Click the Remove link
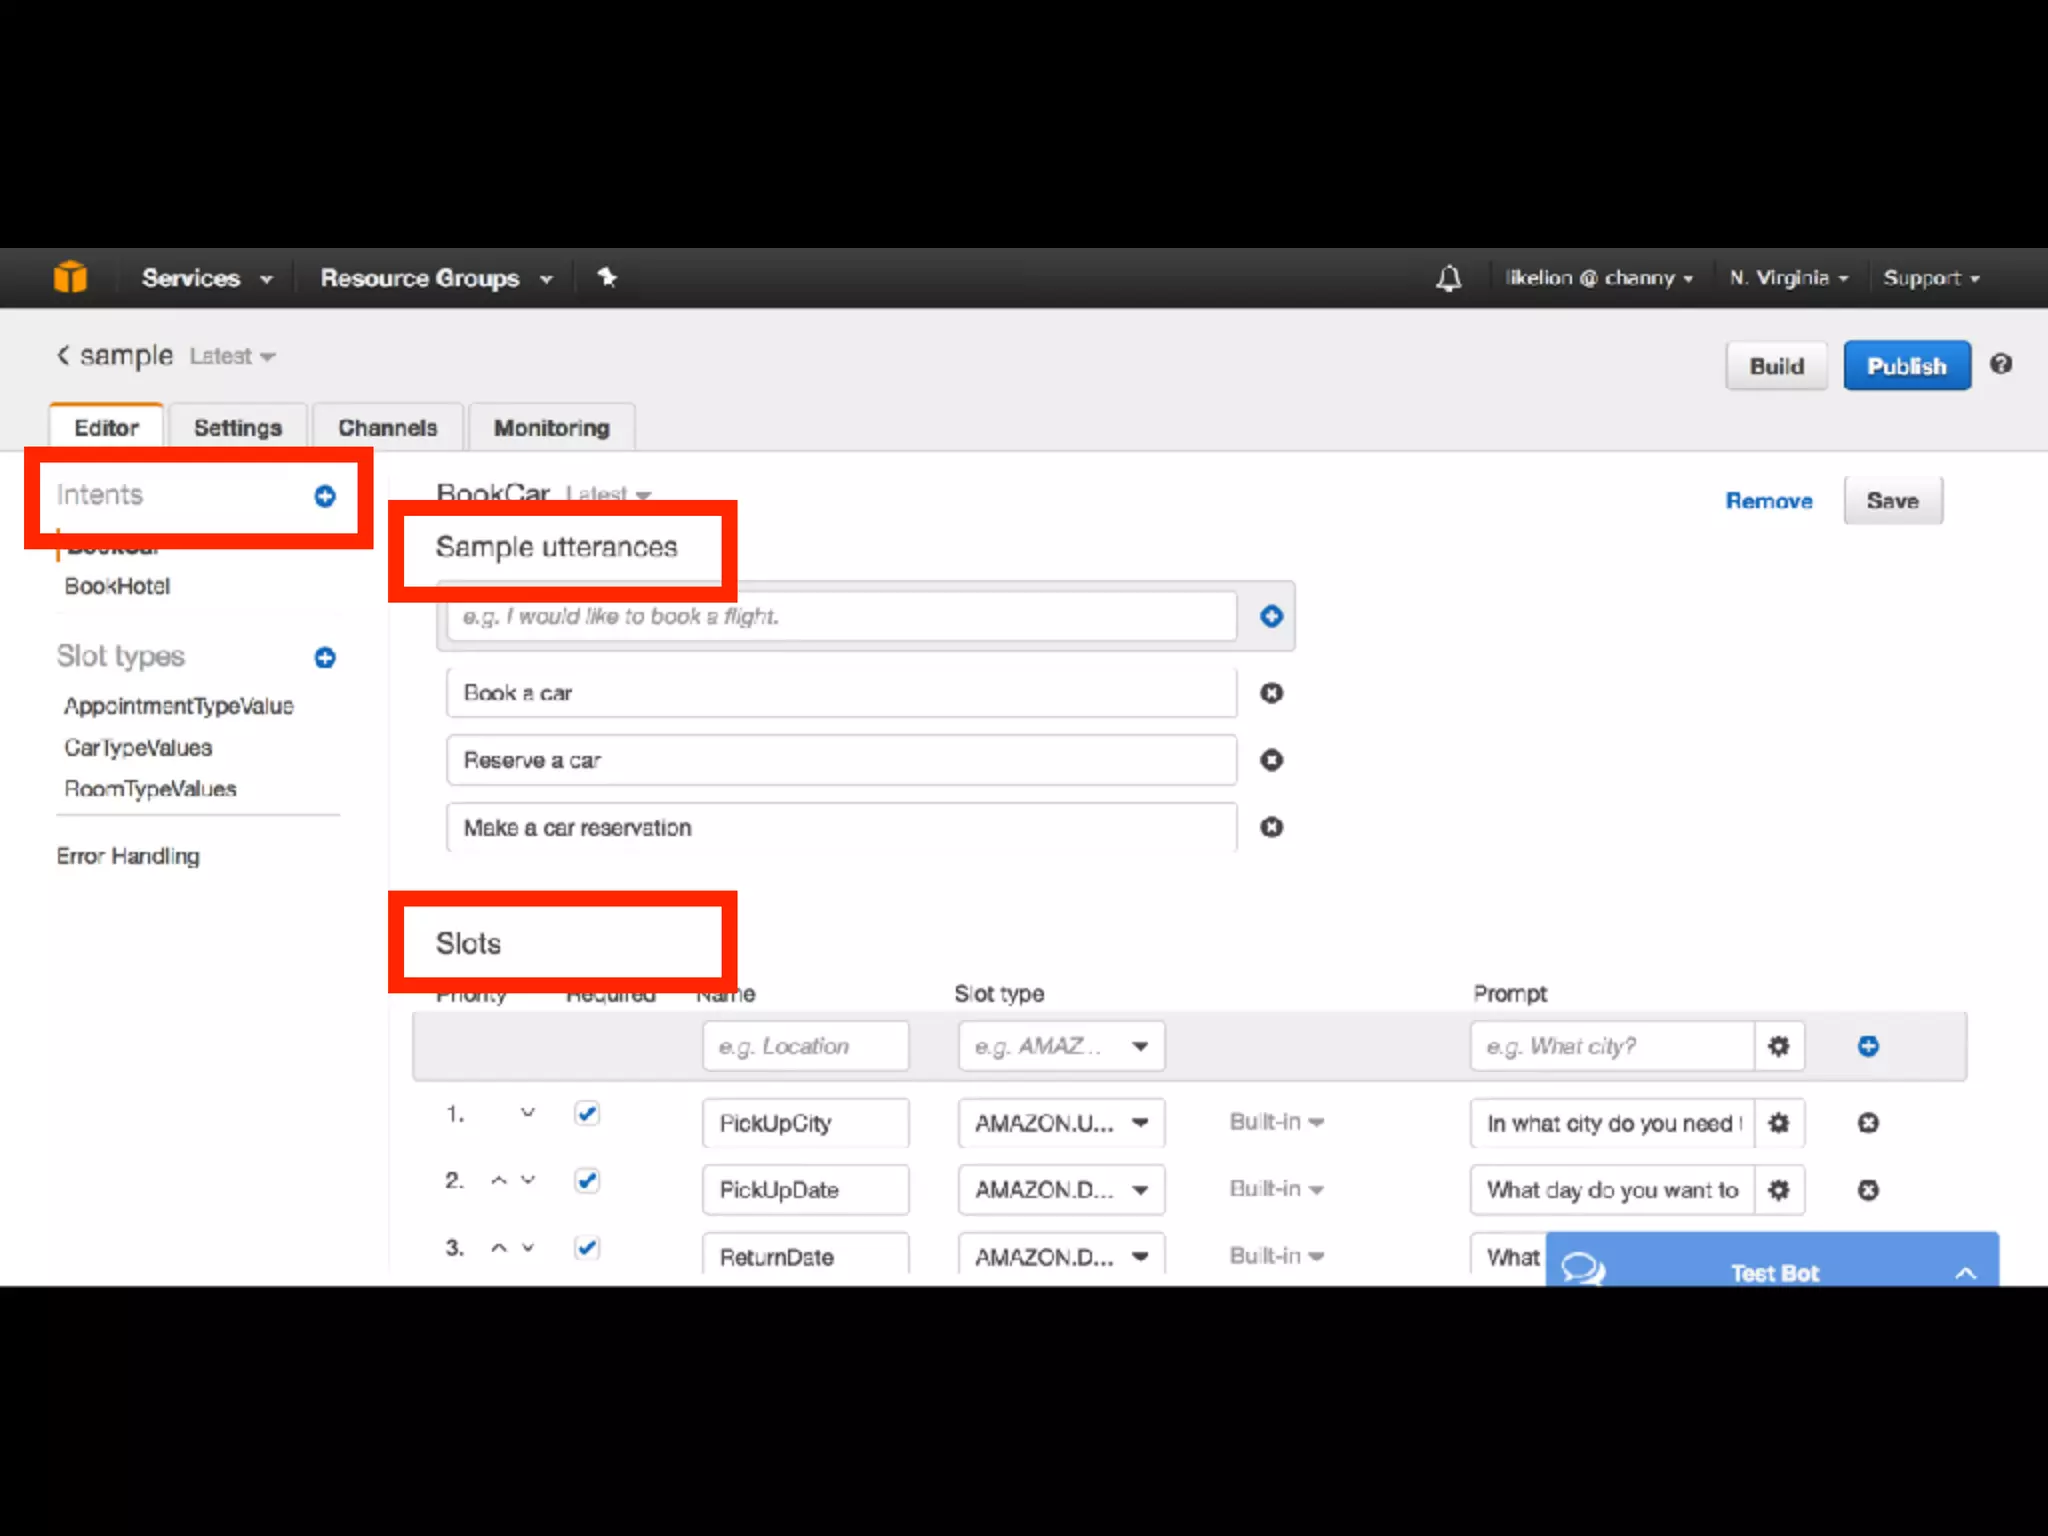2048x1536 pixels. [x=1768, y=501]
